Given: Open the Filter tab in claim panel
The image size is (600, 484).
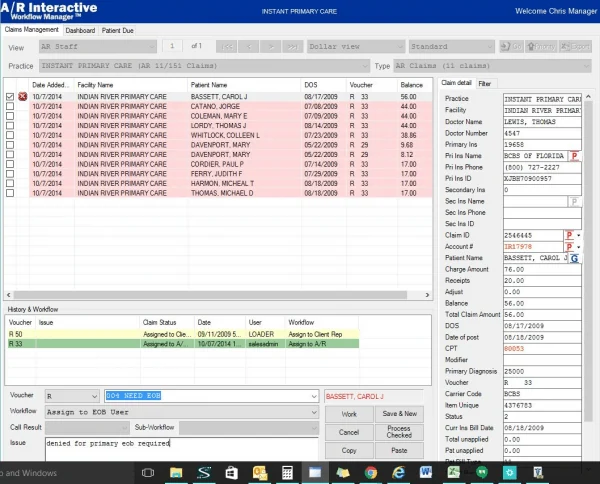Looking at the screenshot, I should point(485,83).
